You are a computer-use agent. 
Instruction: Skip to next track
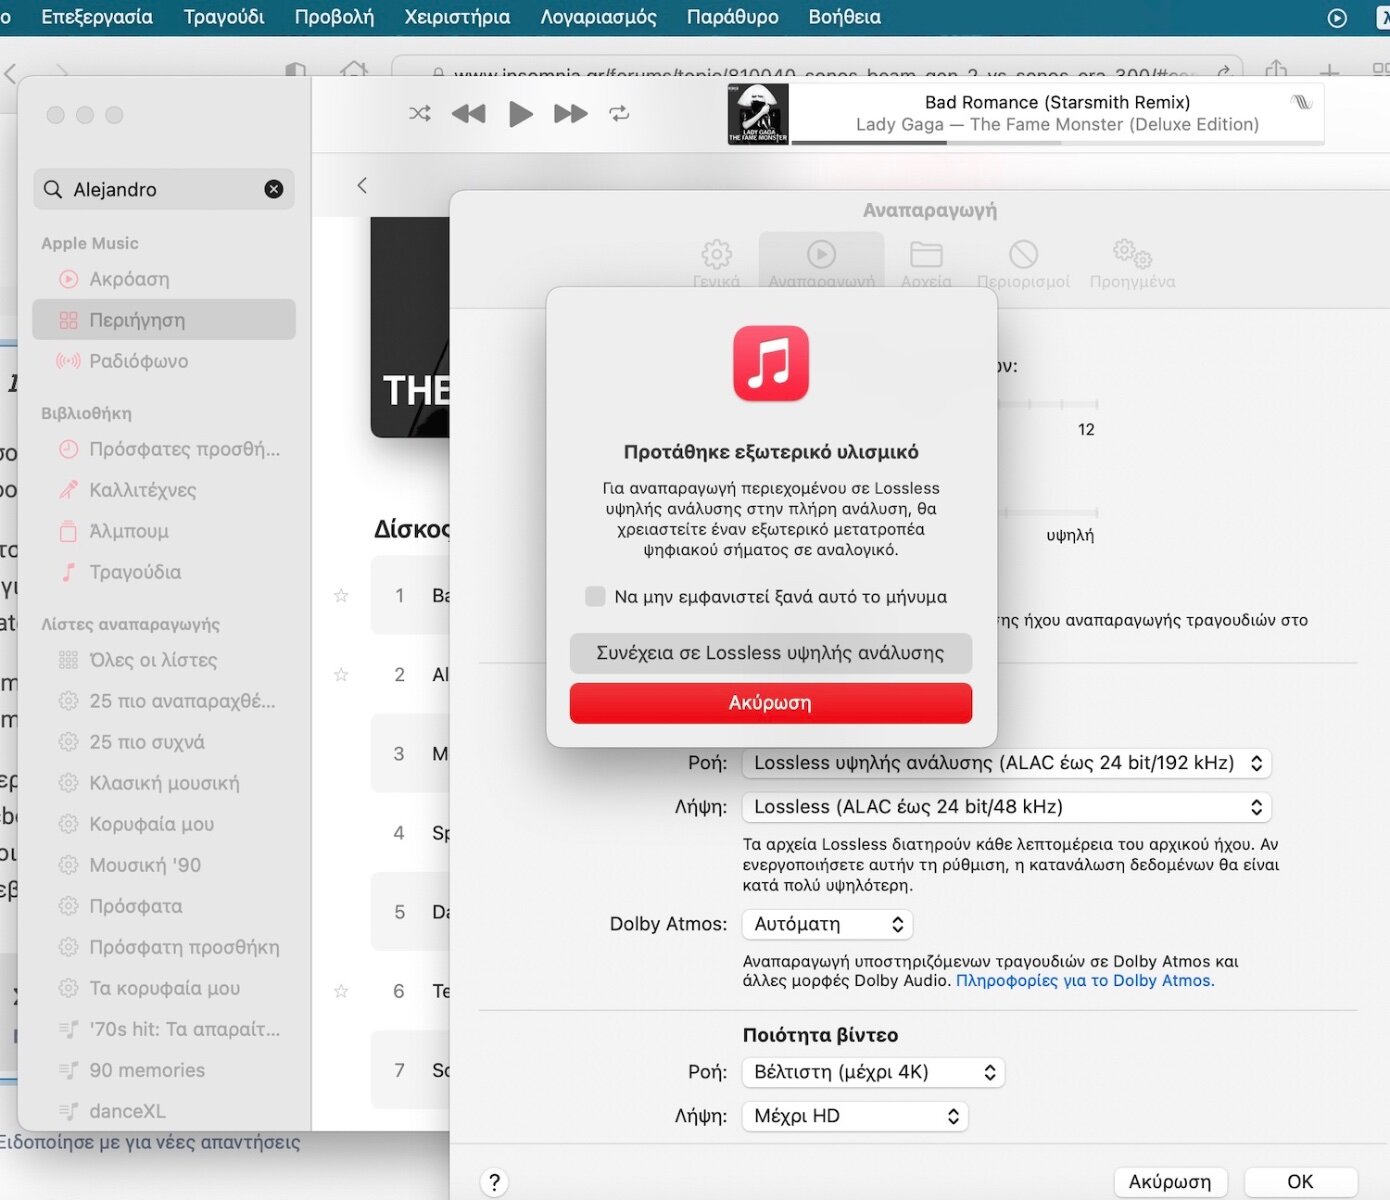click(x=571, y=113)
